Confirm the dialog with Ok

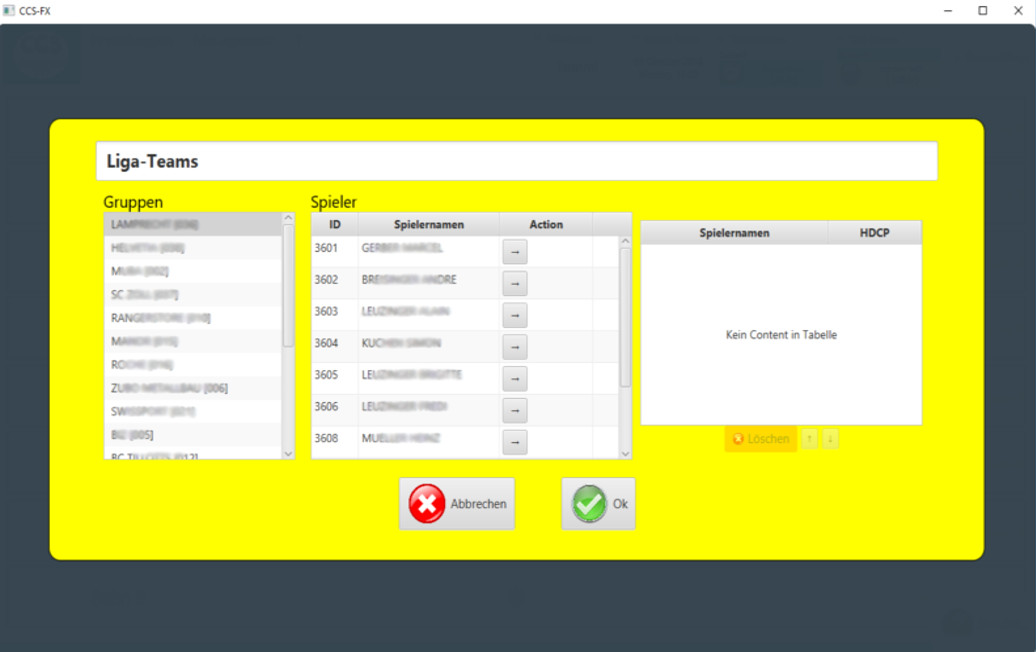pos(598,504)
